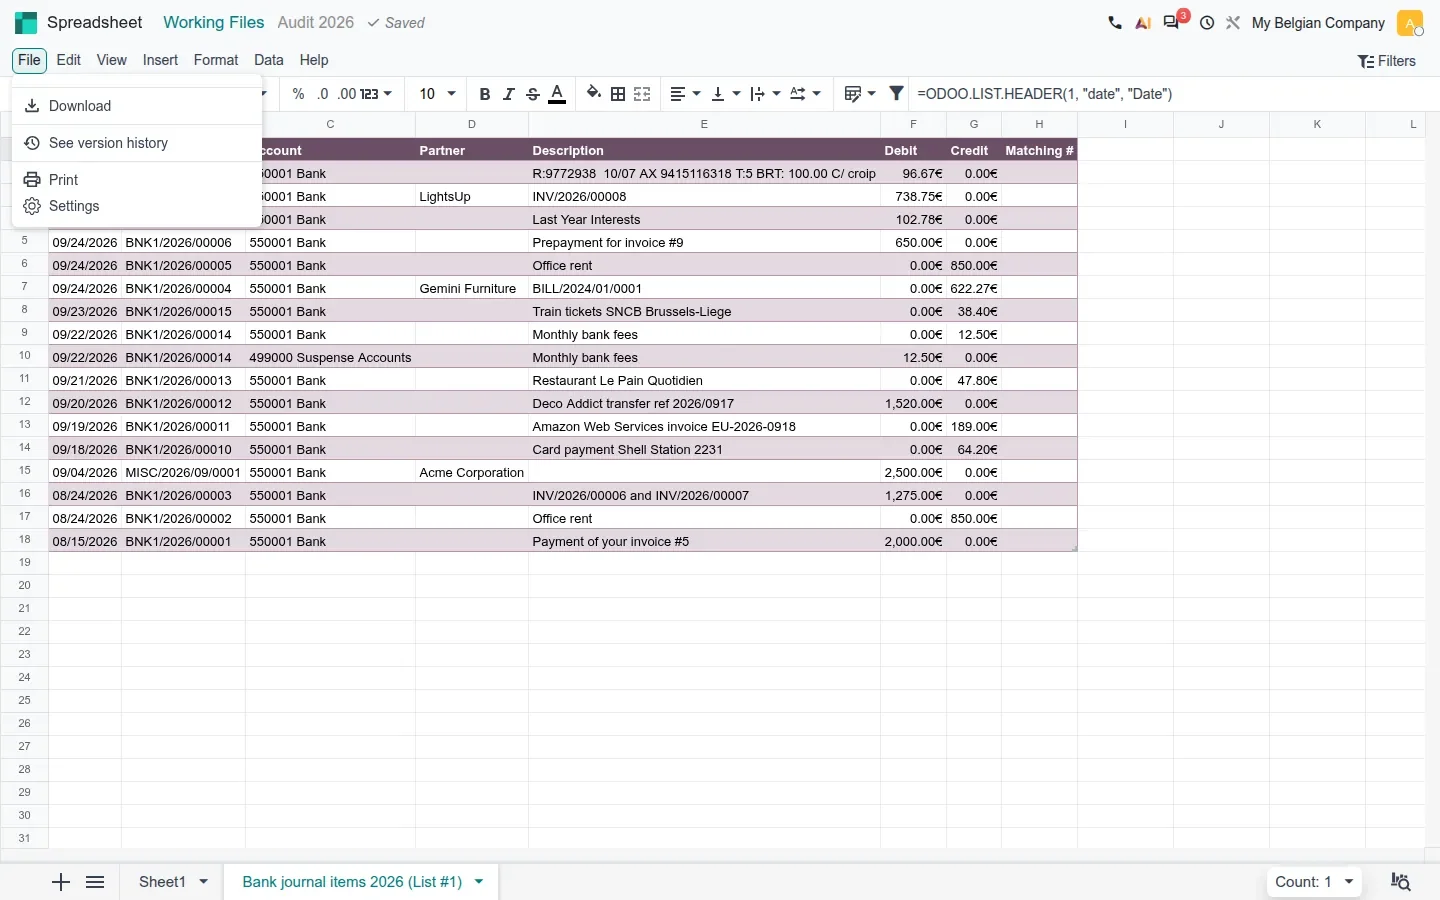Screen dimensions: 1440x900
Task: Open the Count: 1 statistics dropdown
Action: click(1314, 882)
